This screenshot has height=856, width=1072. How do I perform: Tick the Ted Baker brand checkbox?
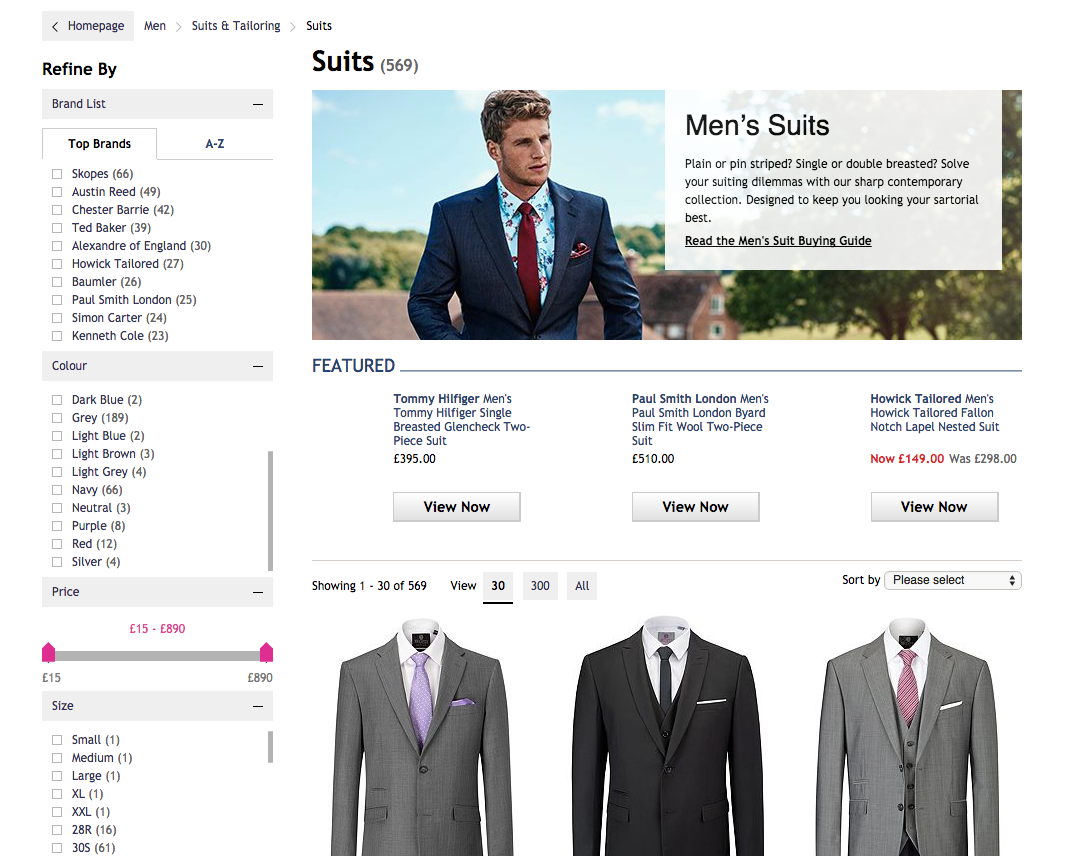pos(58,229)
